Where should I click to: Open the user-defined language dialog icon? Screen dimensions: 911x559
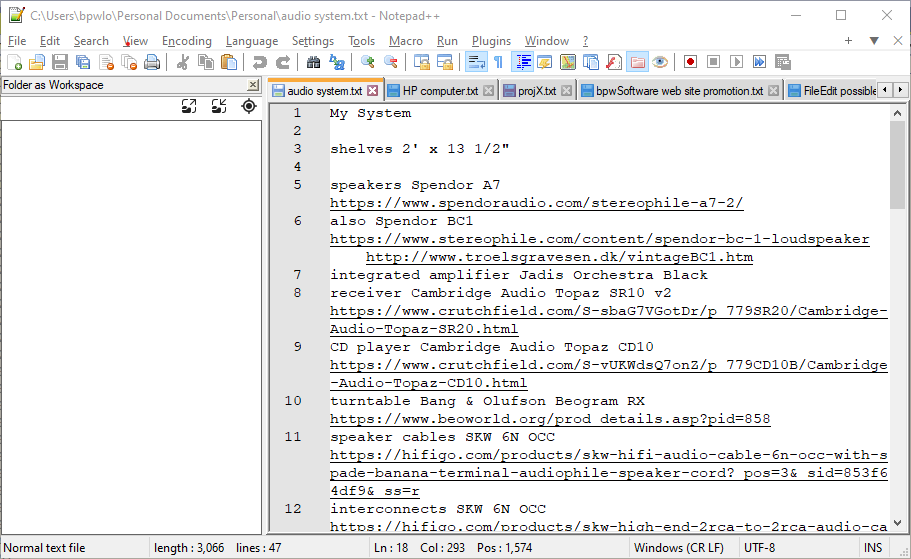(x=544, y=62)
